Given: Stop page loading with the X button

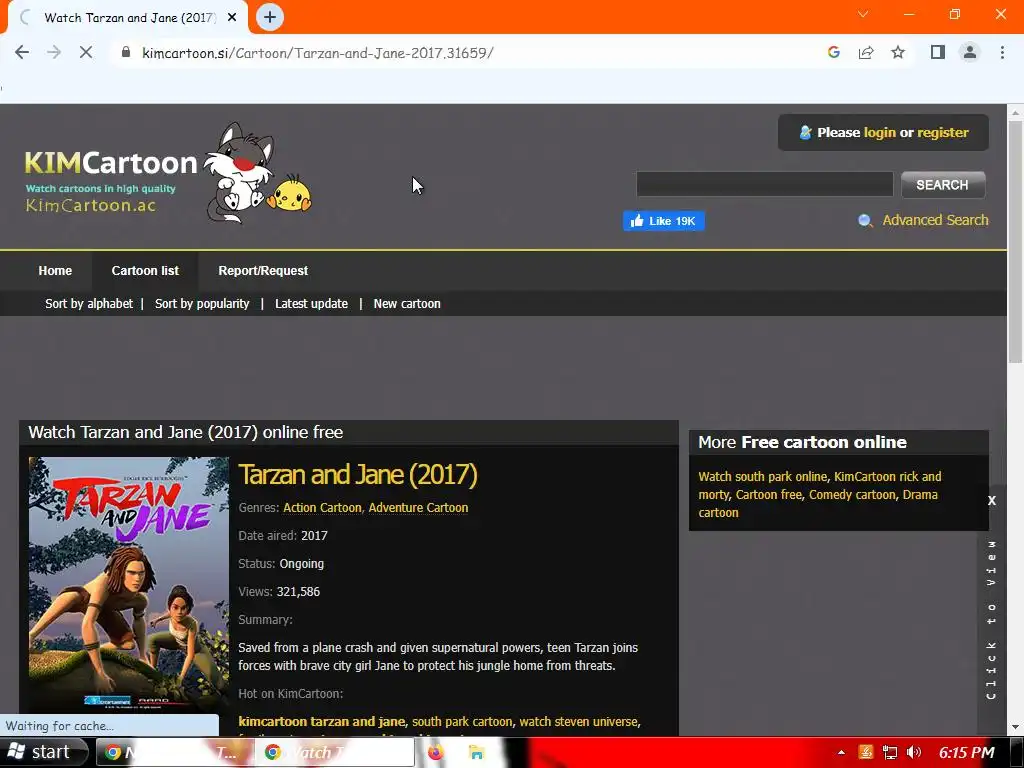Looking at the screenshot, I should 86,52.
